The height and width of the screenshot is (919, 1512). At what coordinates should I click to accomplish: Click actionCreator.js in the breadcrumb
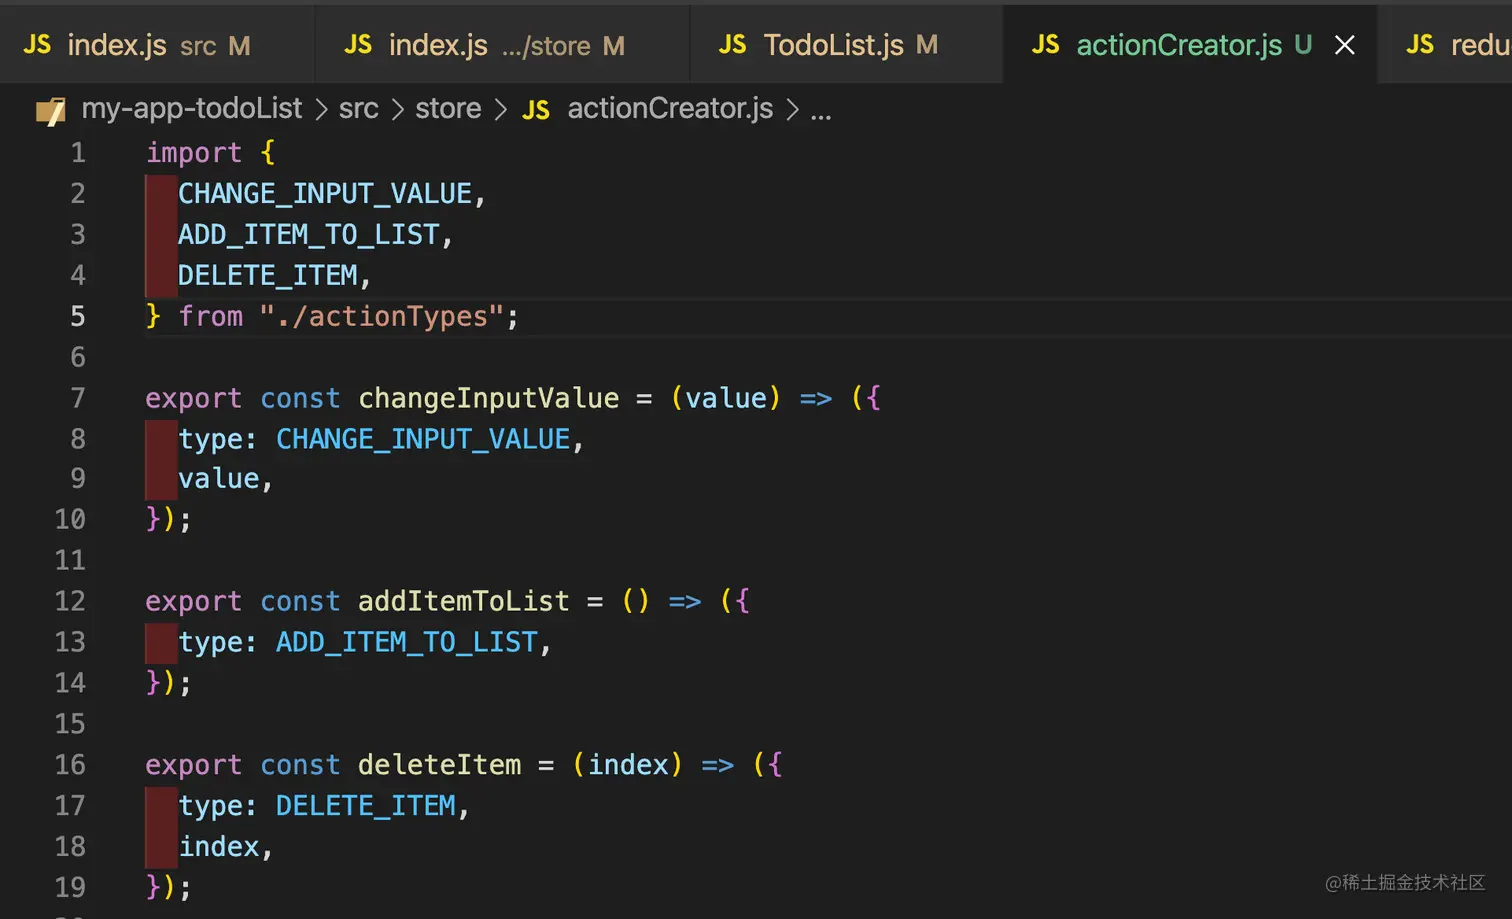(x=670, y=108)
